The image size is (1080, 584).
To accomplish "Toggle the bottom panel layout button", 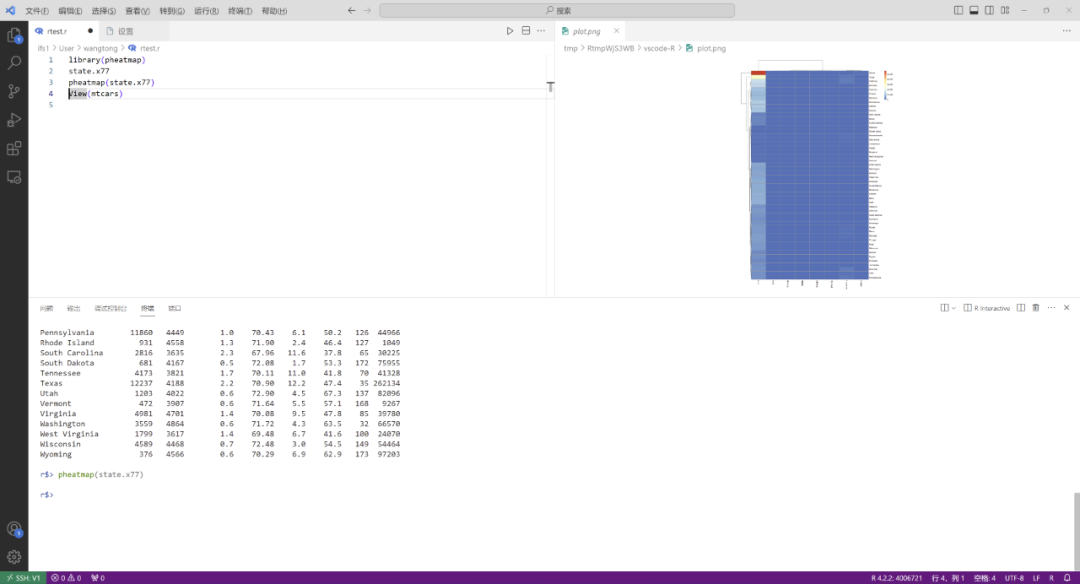I will [x=974, y=10].
